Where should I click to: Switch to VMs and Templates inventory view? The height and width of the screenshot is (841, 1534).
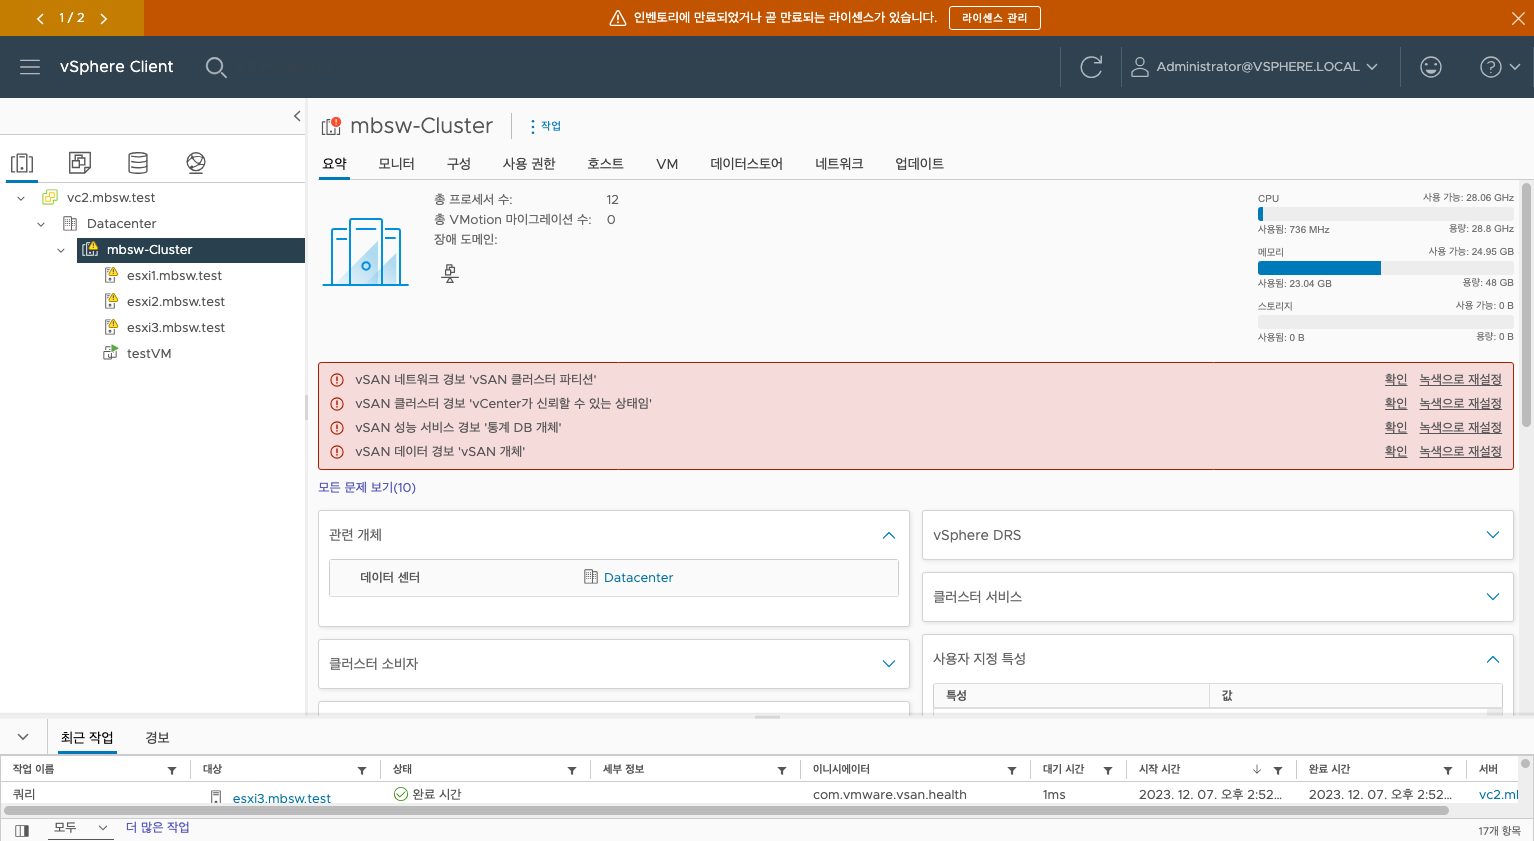pyautogui.click(x=80, y=162)
